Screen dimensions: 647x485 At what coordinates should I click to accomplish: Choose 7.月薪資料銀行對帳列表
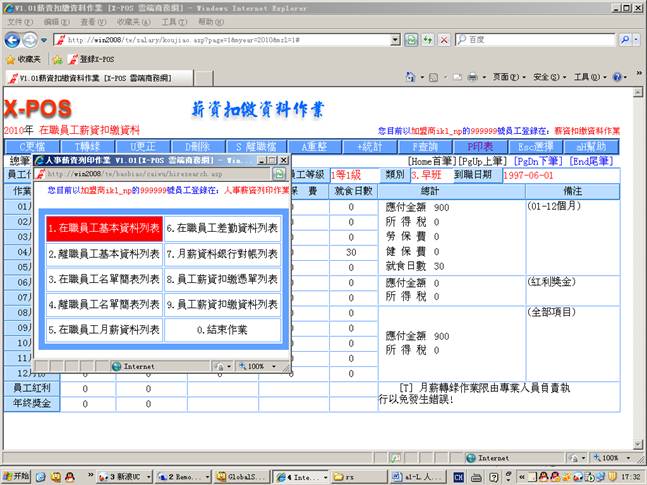pyautogui.click(x=222, y=254)
